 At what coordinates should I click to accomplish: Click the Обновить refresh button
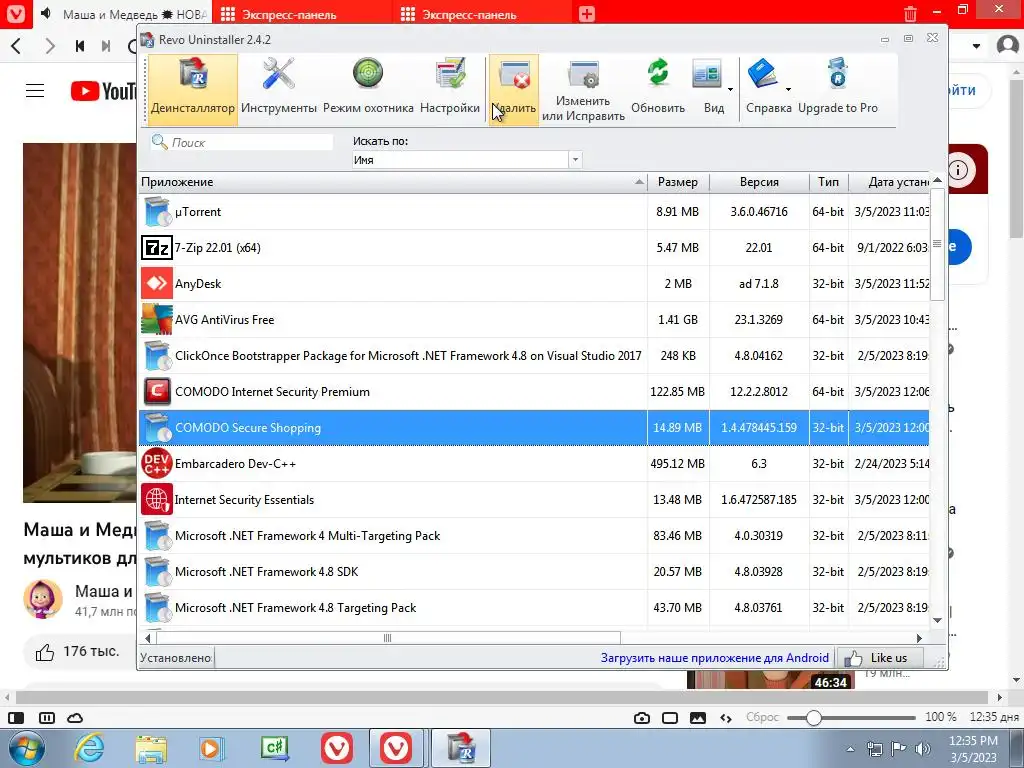click(x=658, y=88)
